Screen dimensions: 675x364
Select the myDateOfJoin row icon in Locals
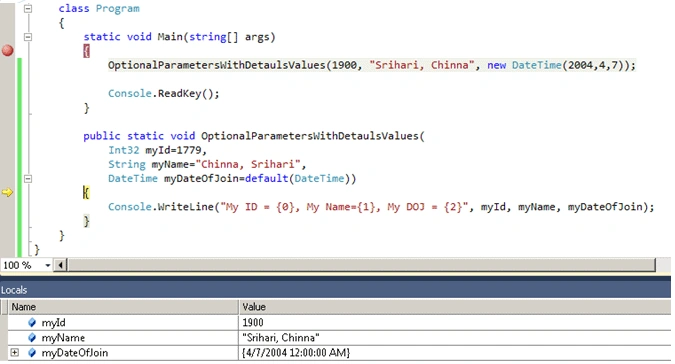[x=32, y=352]
